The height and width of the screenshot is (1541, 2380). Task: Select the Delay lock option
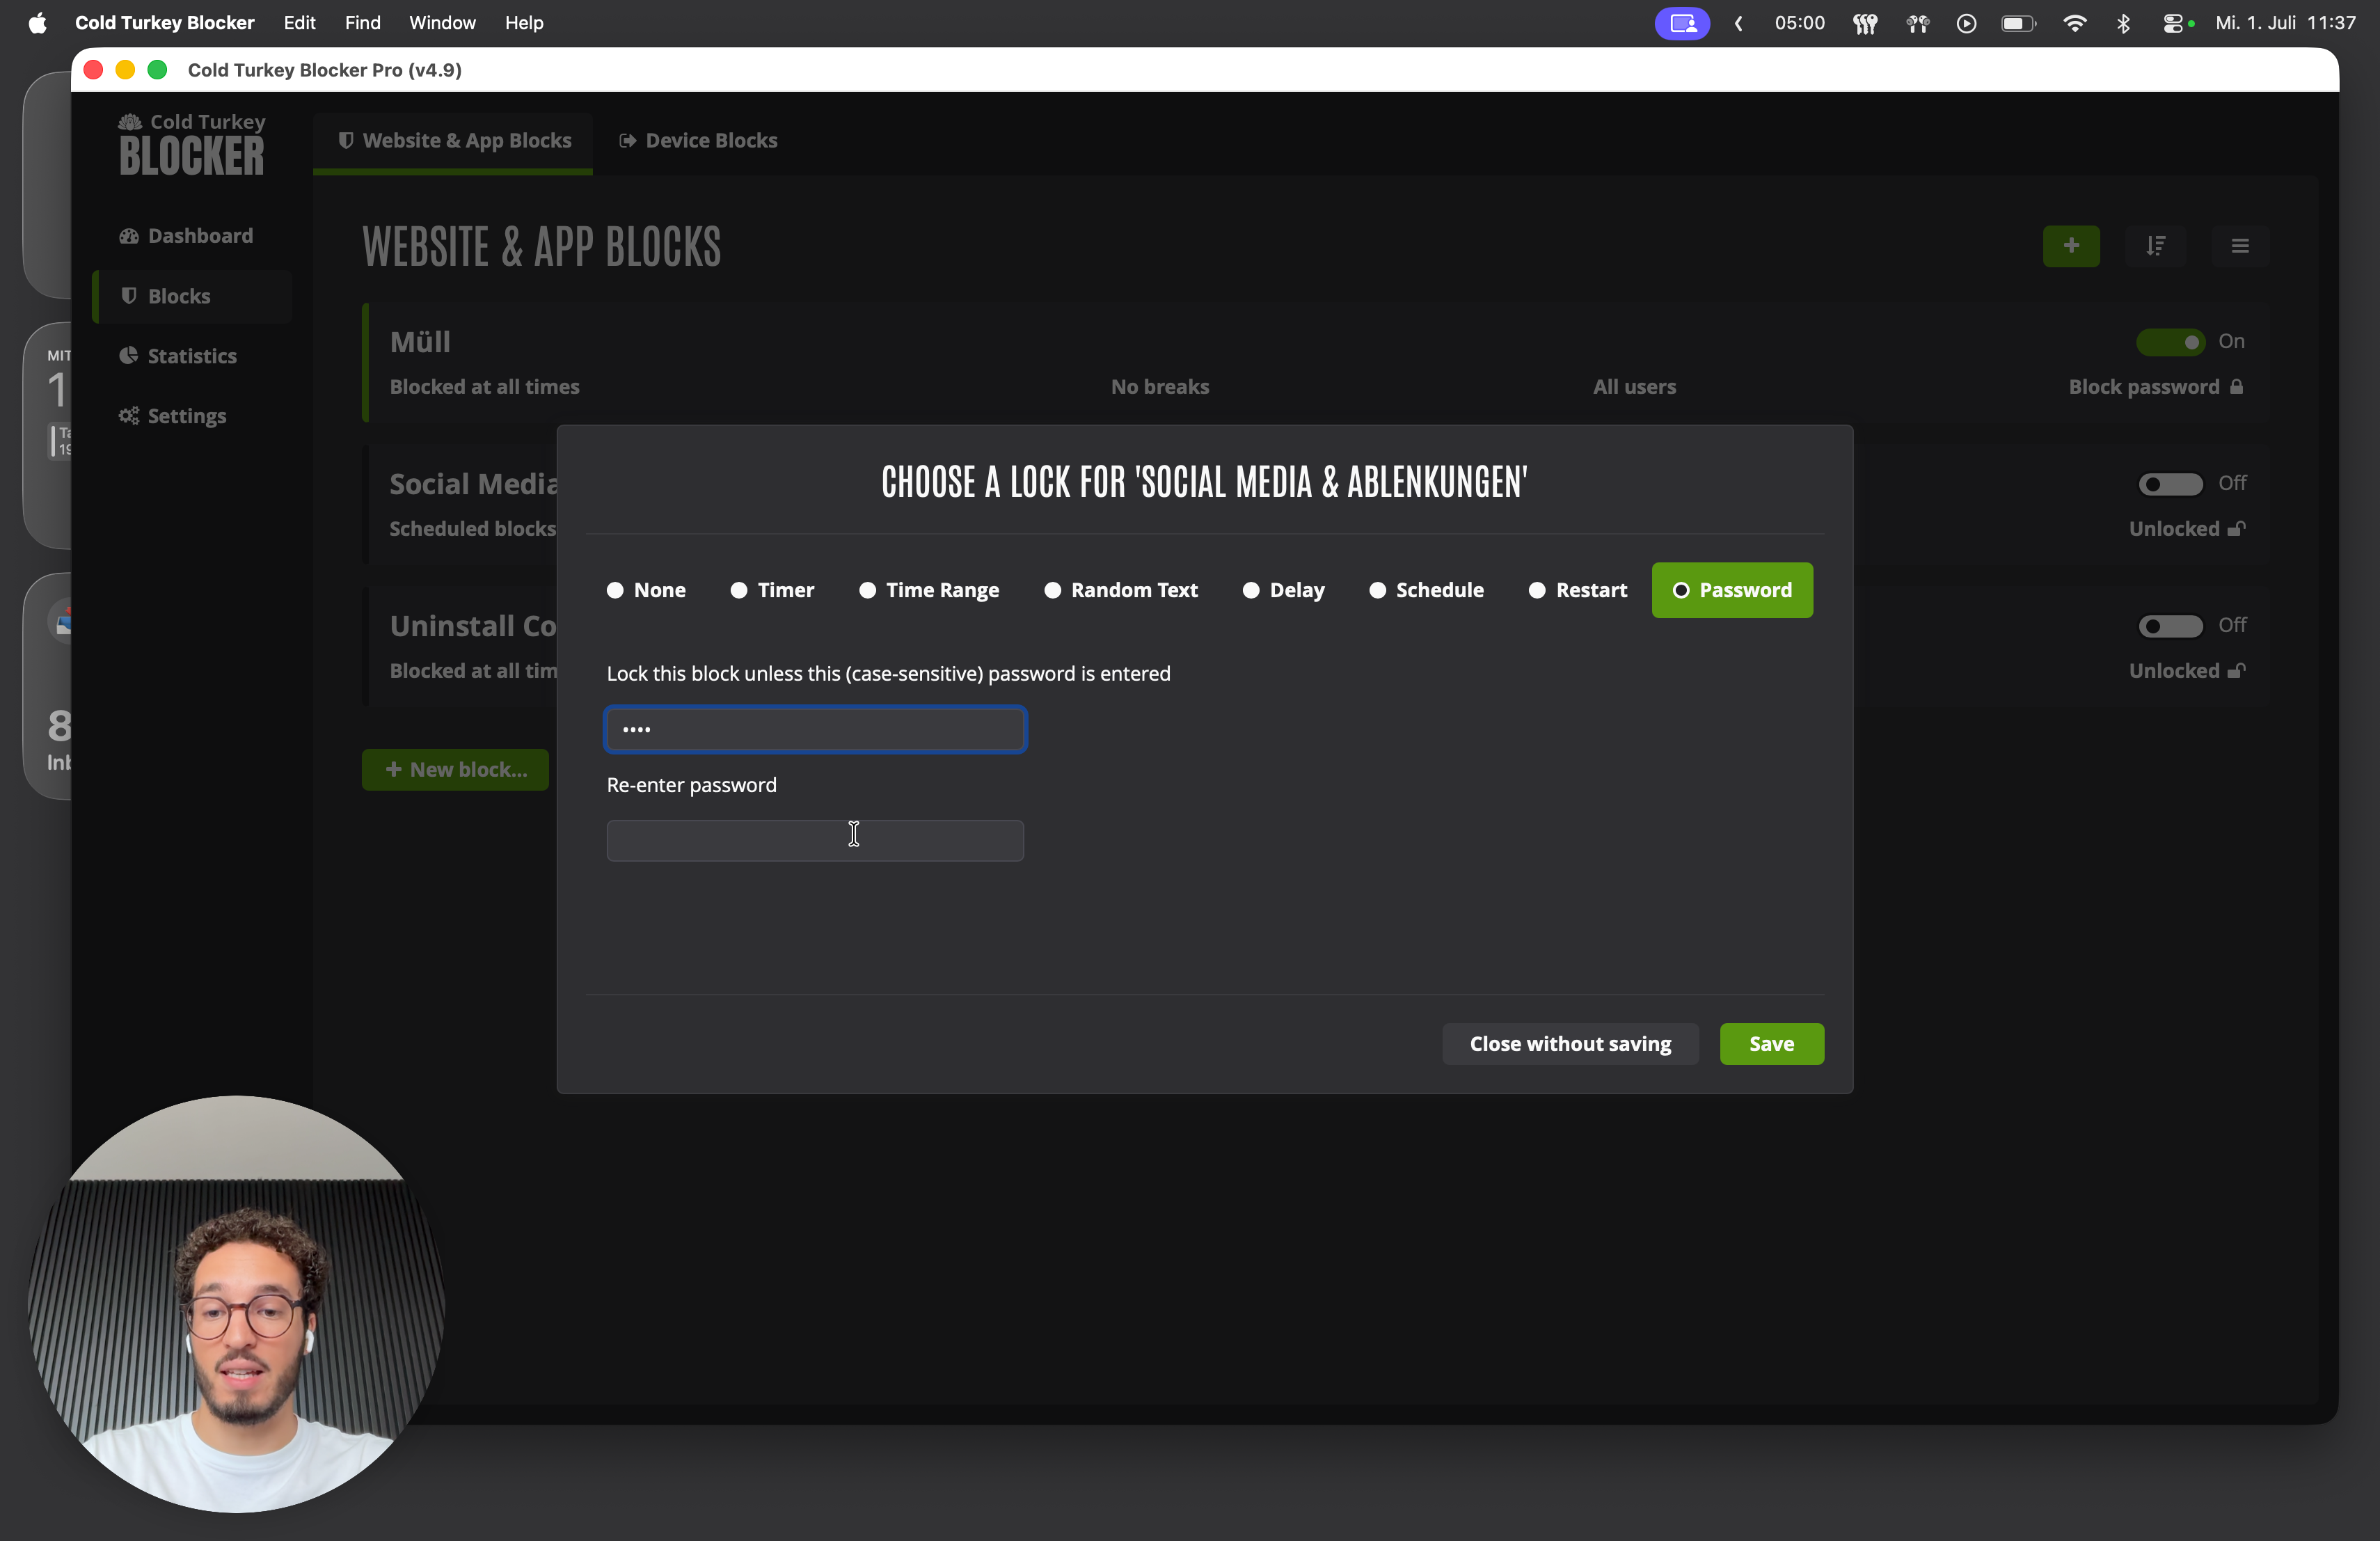1283,590
